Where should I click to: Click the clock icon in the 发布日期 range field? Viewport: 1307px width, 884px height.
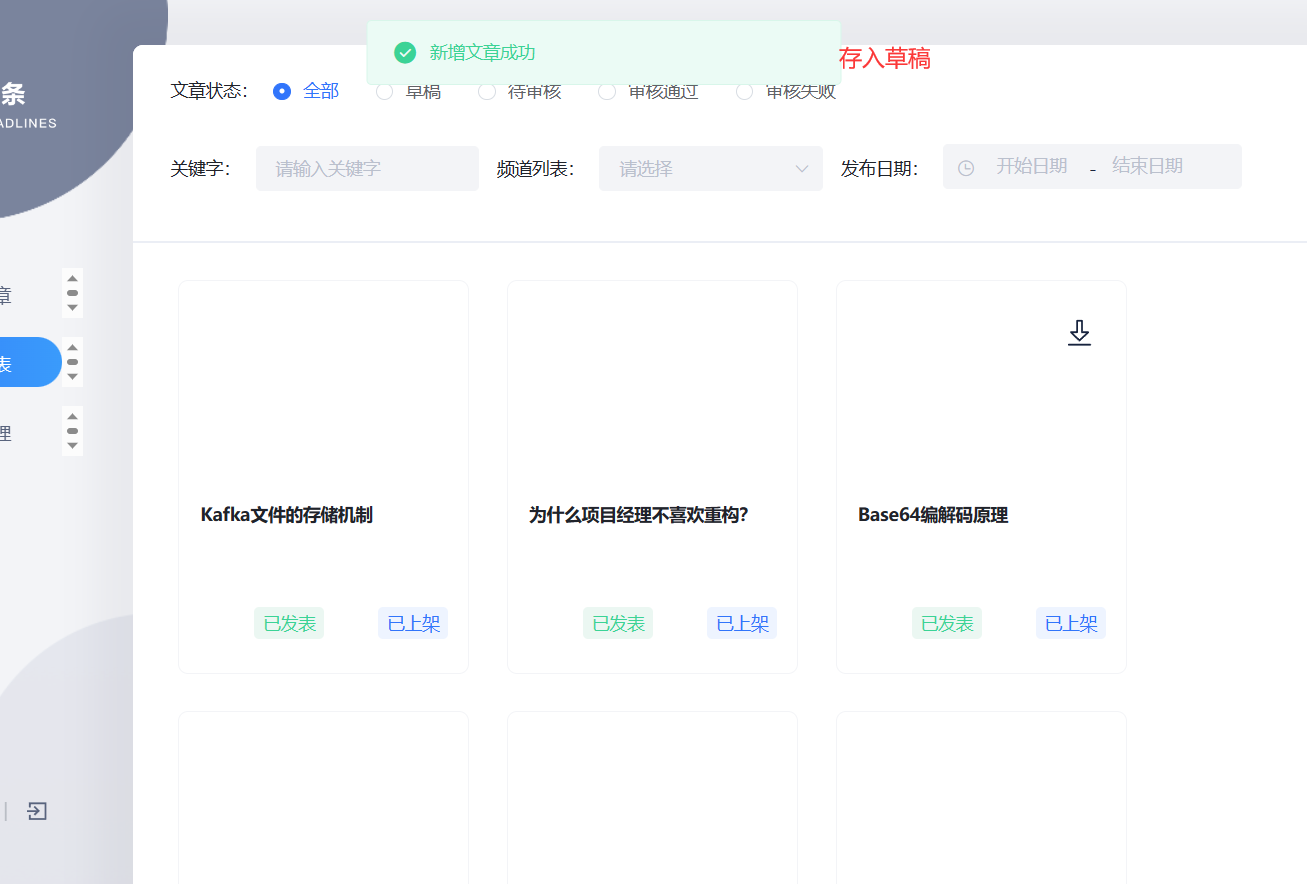tap(966, 168)
